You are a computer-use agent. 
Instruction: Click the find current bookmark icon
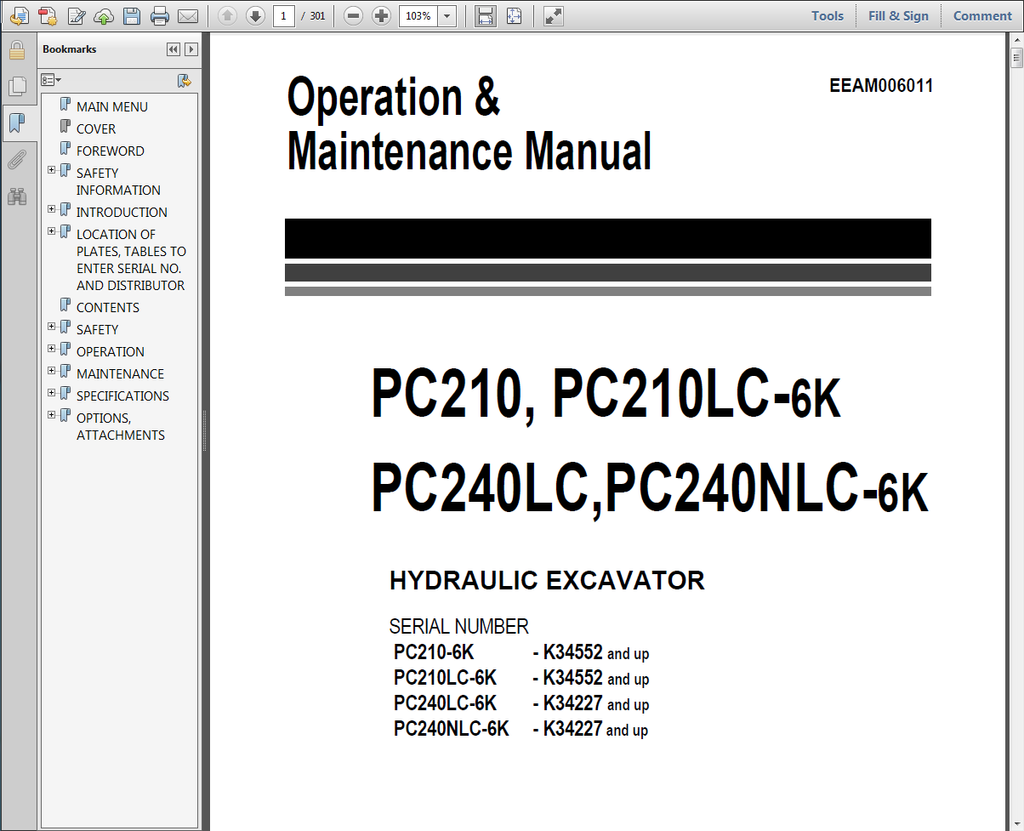(184, 80)
